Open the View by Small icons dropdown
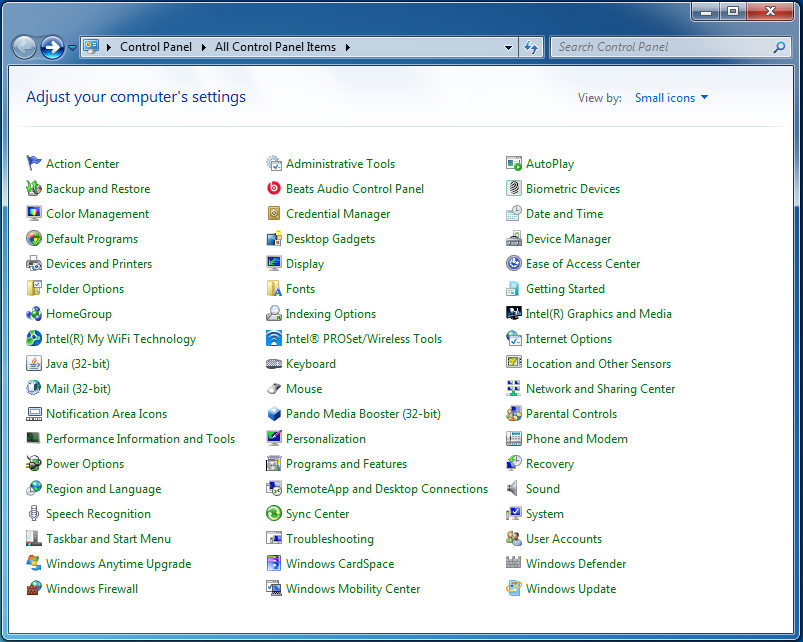Screen dimensions: 803x642 671,98
